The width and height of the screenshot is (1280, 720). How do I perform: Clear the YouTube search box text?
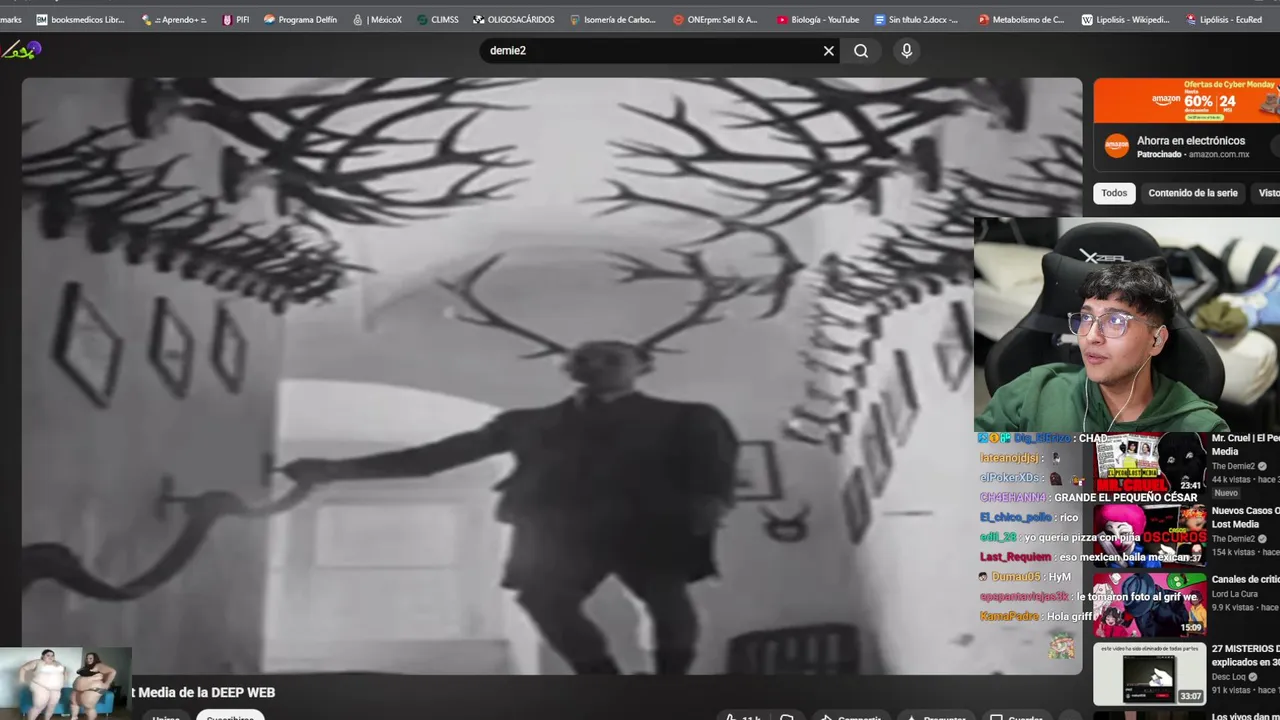pyautogui.click(x=828, y=51)
